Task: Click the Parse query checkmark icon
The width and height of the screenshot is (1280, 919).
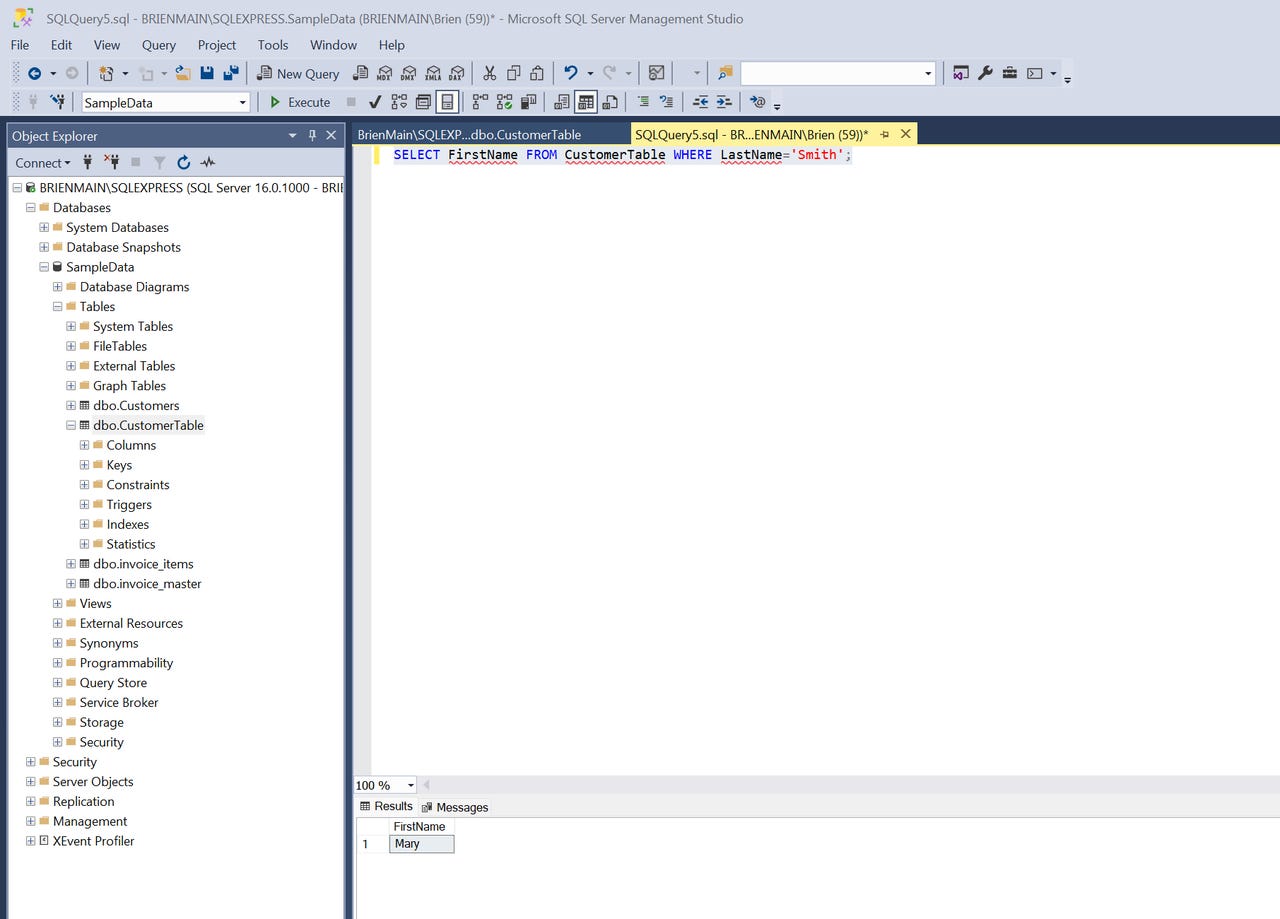Action: pyautogui.click(x=374, y=101)
